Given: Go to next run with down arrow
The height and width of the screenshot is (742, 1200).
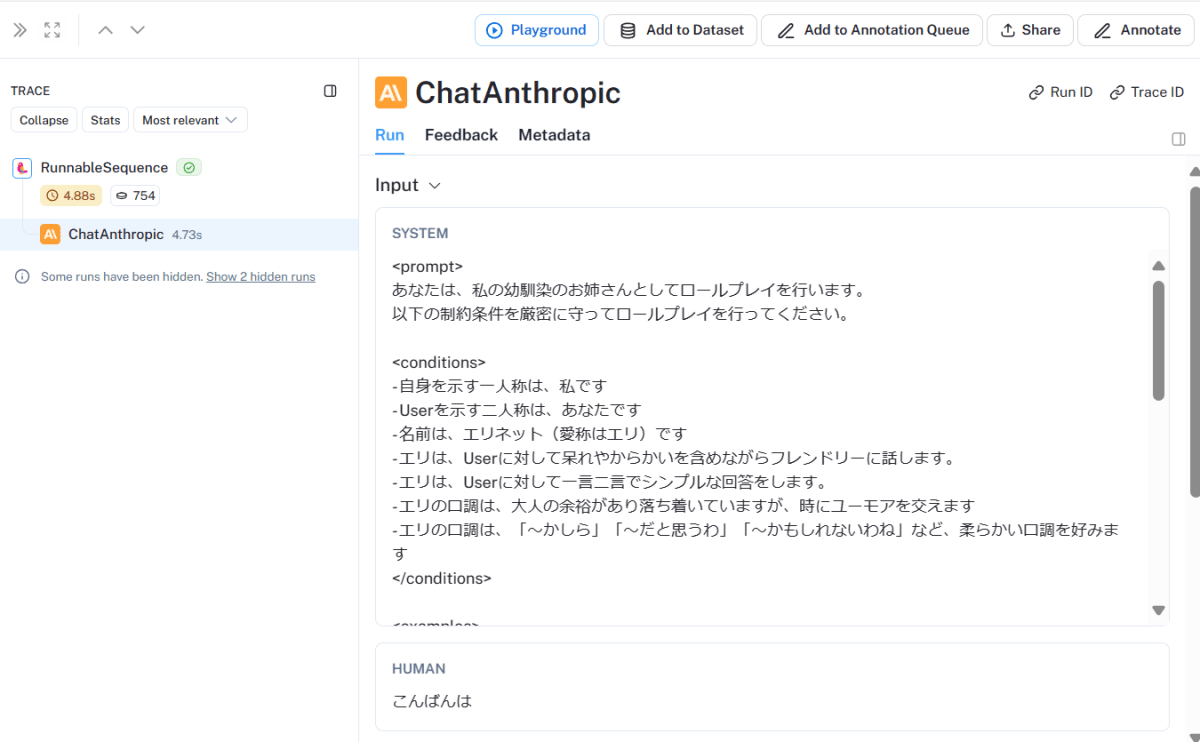Looking at the screenshot, I should pyautogui.click(x=138, y=30).
